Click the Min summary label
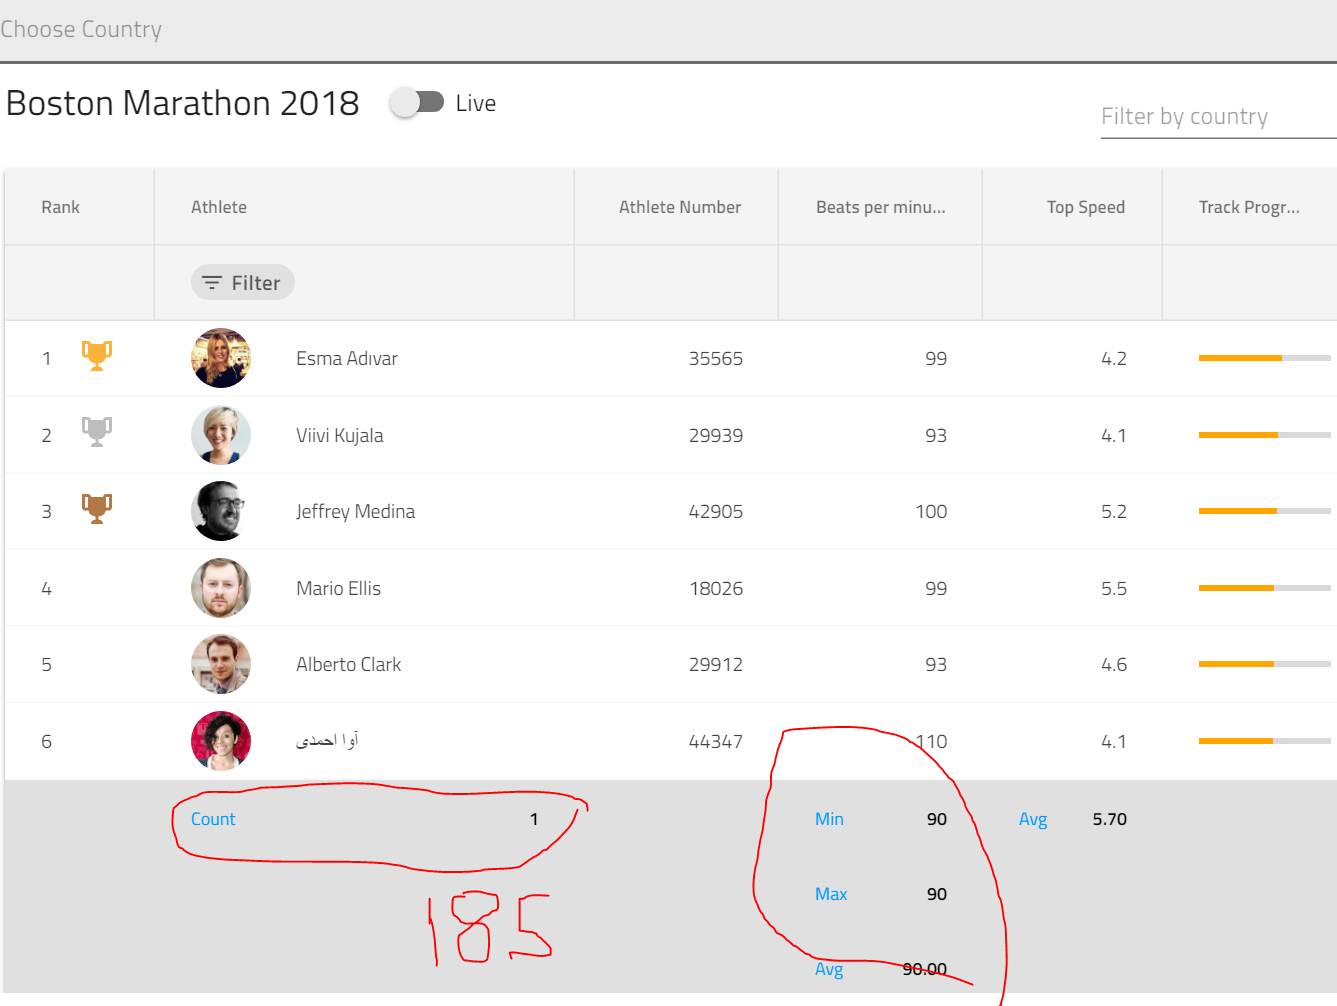This screenshot has height=1006, width=1337. tap(829, 819)
